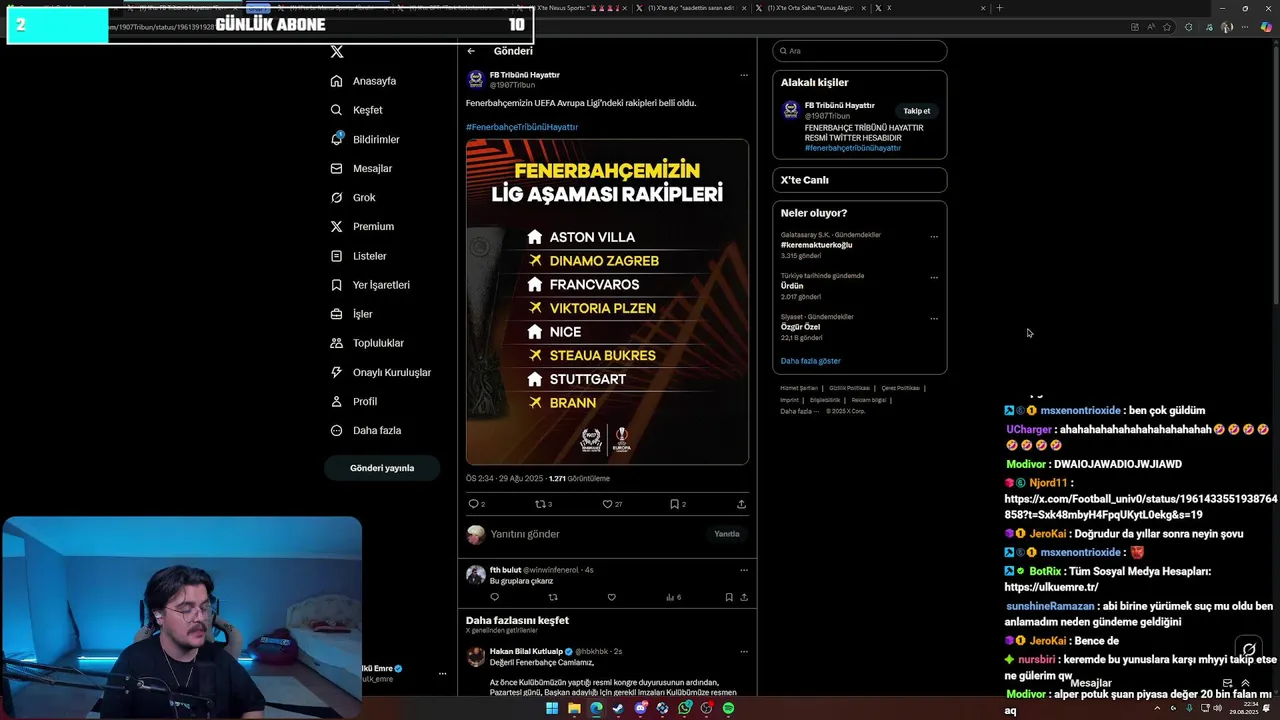This screenshot has height=720, width=1280.
Task: Like the post with heart icon
Action: point(607,504)
